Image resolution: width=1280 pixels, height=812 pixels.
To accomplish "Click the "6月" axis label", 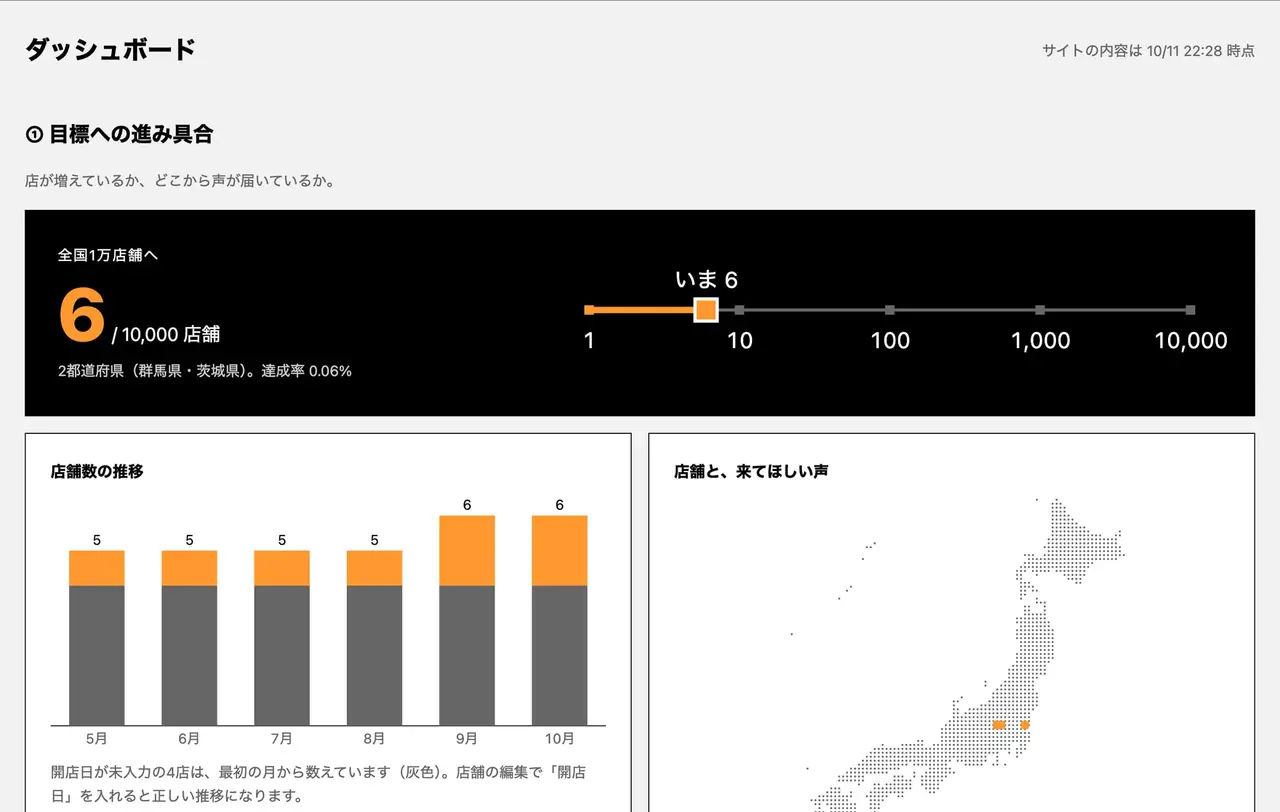I will click(x=189, y=739).
